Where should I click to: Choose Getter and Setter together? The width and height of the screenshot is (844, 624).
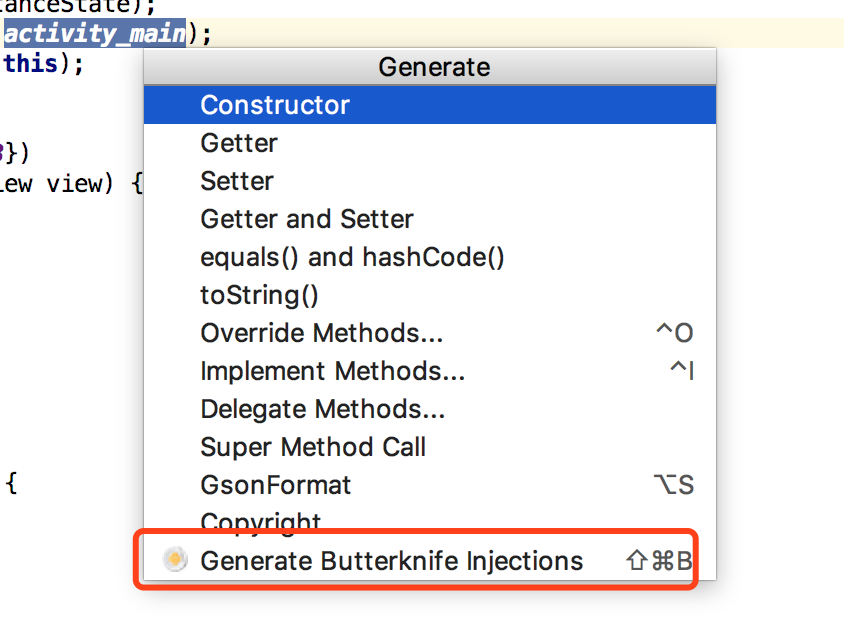click(307, 219)
